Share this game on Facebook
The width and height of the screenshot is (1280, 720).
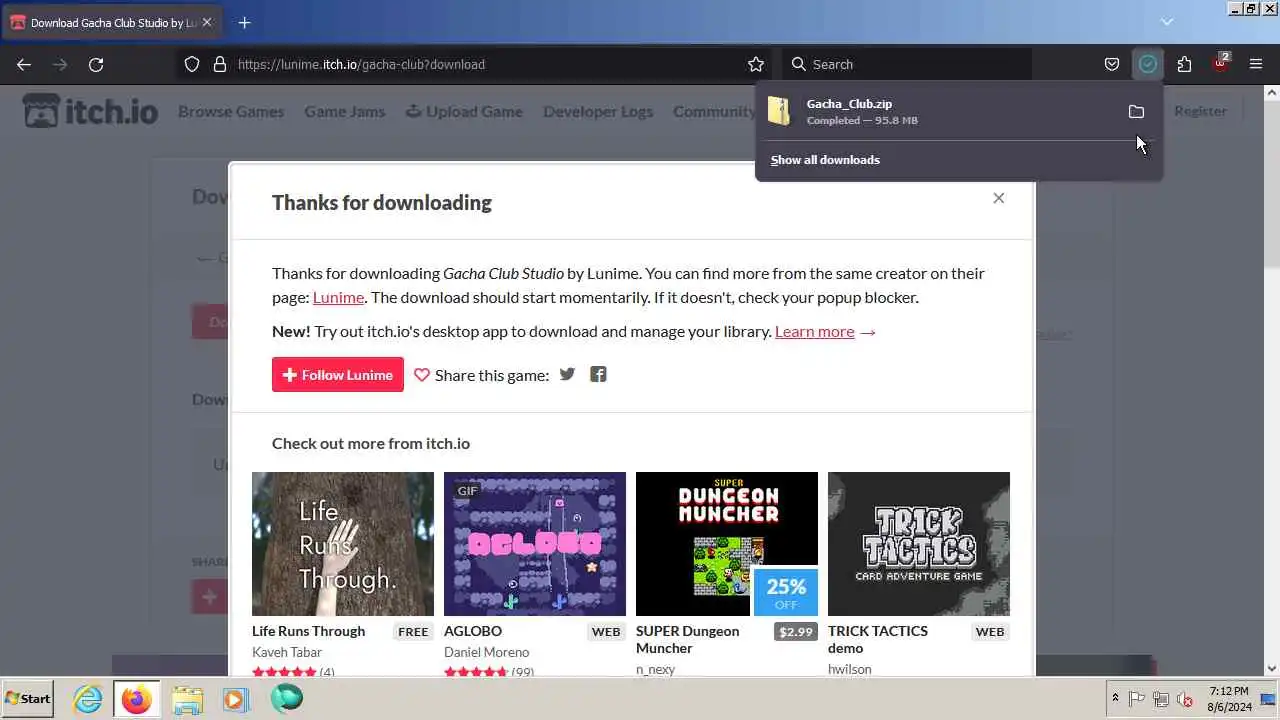(x=598, y=374)
